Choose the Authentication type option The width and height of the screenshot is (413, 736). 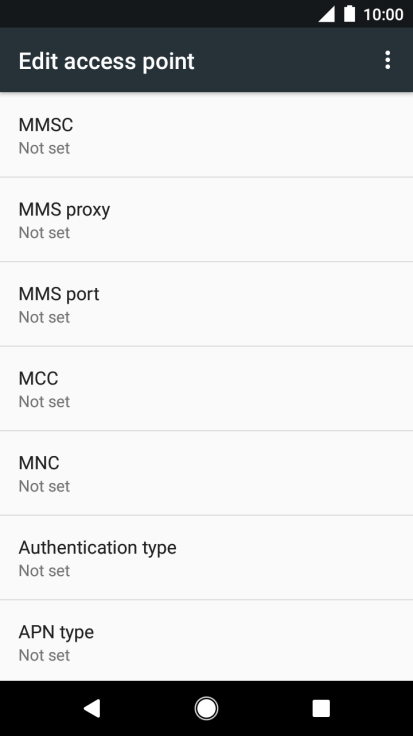pos(206,558)
